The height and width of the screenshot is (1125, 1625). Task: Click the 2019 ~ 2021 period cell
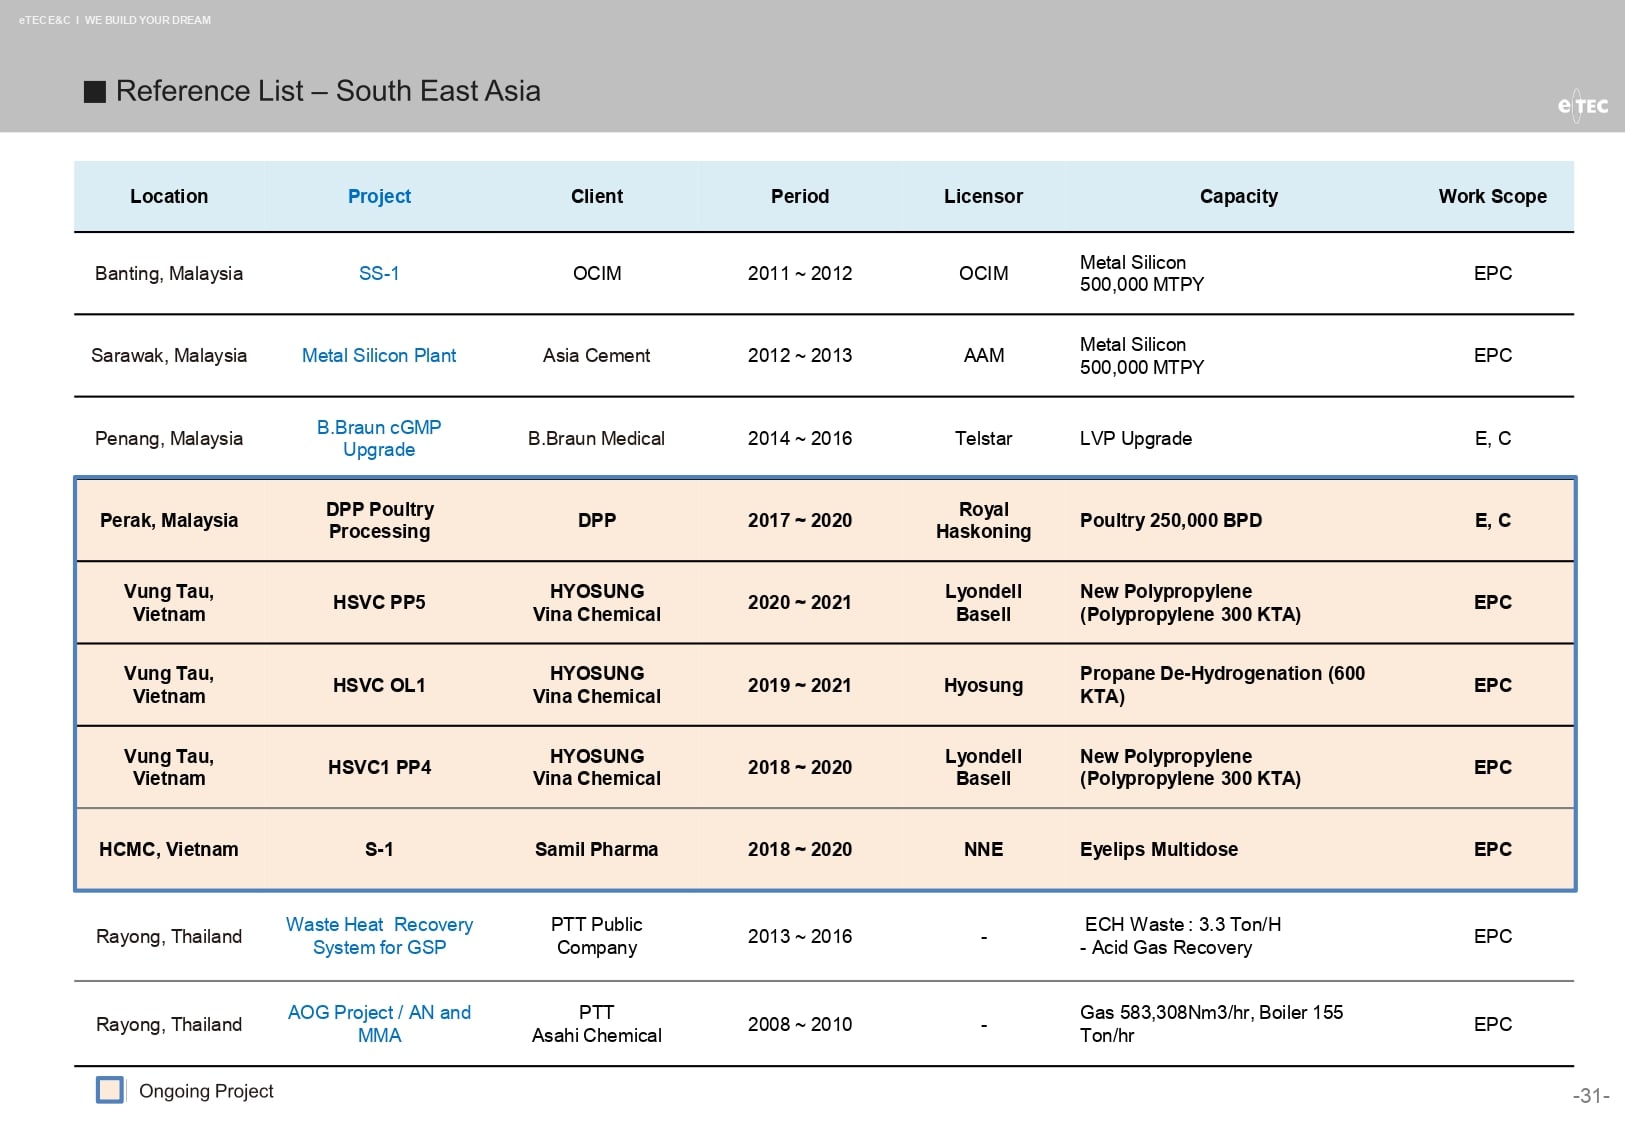pos(800,685)
